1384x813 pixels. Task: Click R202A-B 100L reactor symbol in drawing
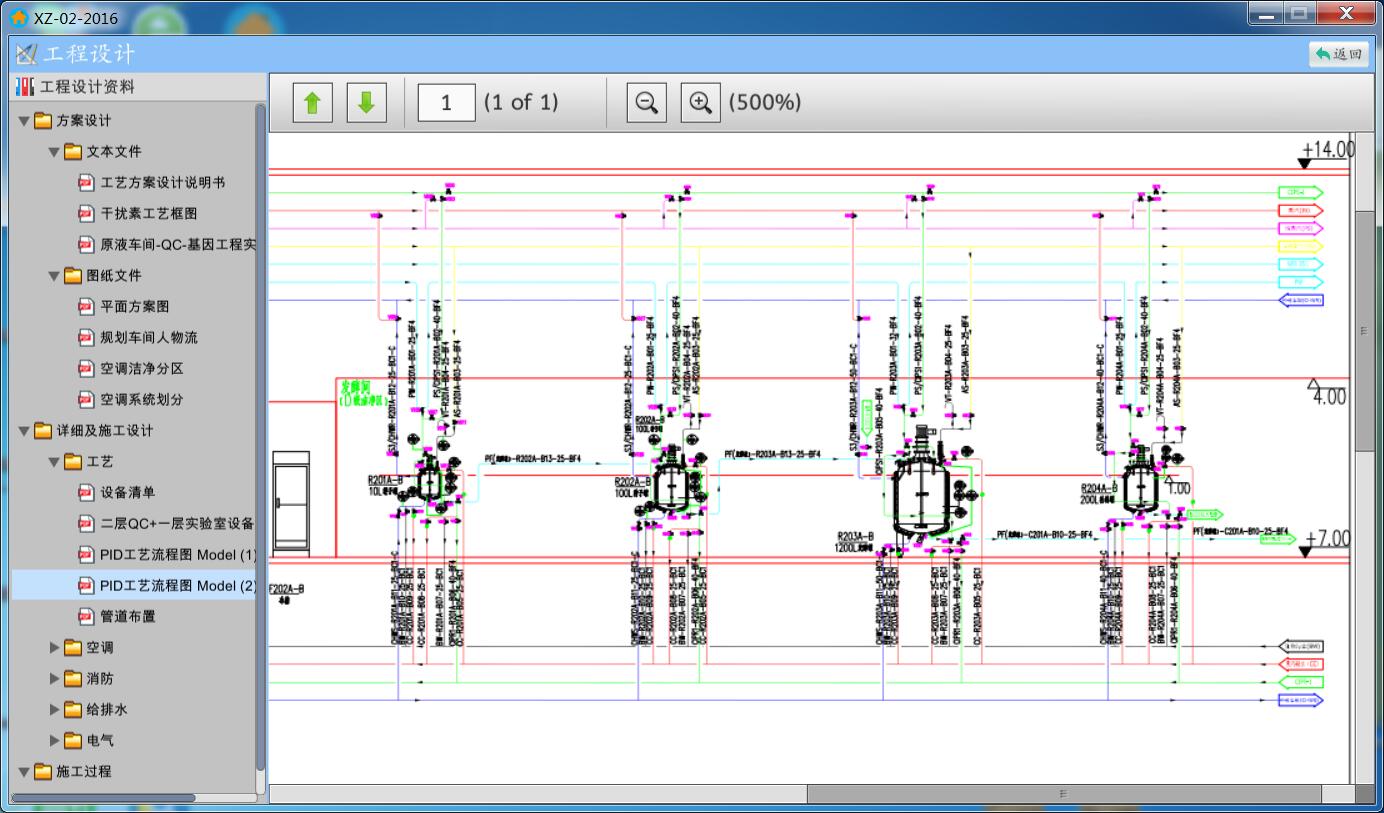671,484
